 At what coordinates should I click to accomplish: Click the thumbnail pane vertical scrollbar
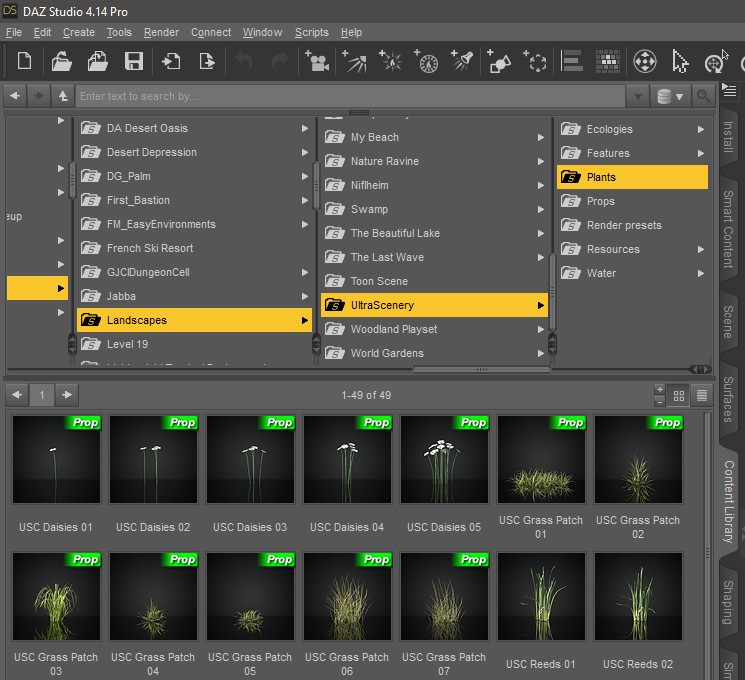(707, 551)
